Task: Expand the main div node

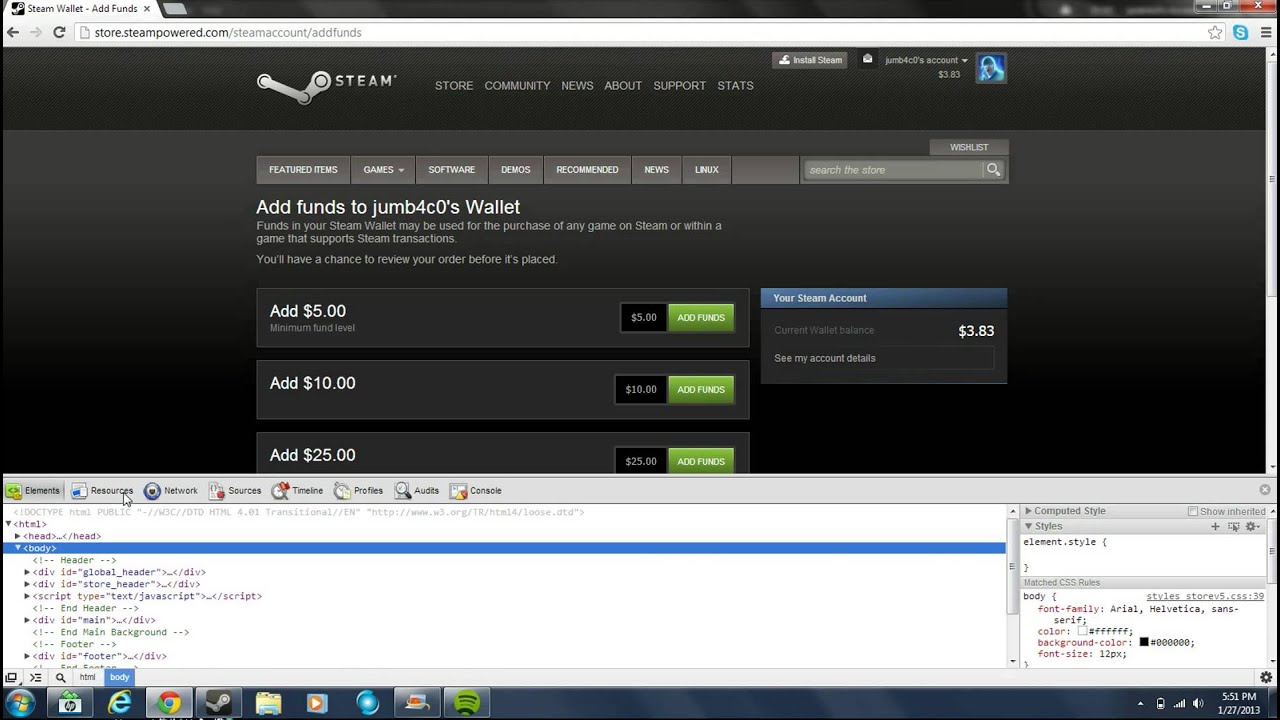Action: tap(27, 620)
